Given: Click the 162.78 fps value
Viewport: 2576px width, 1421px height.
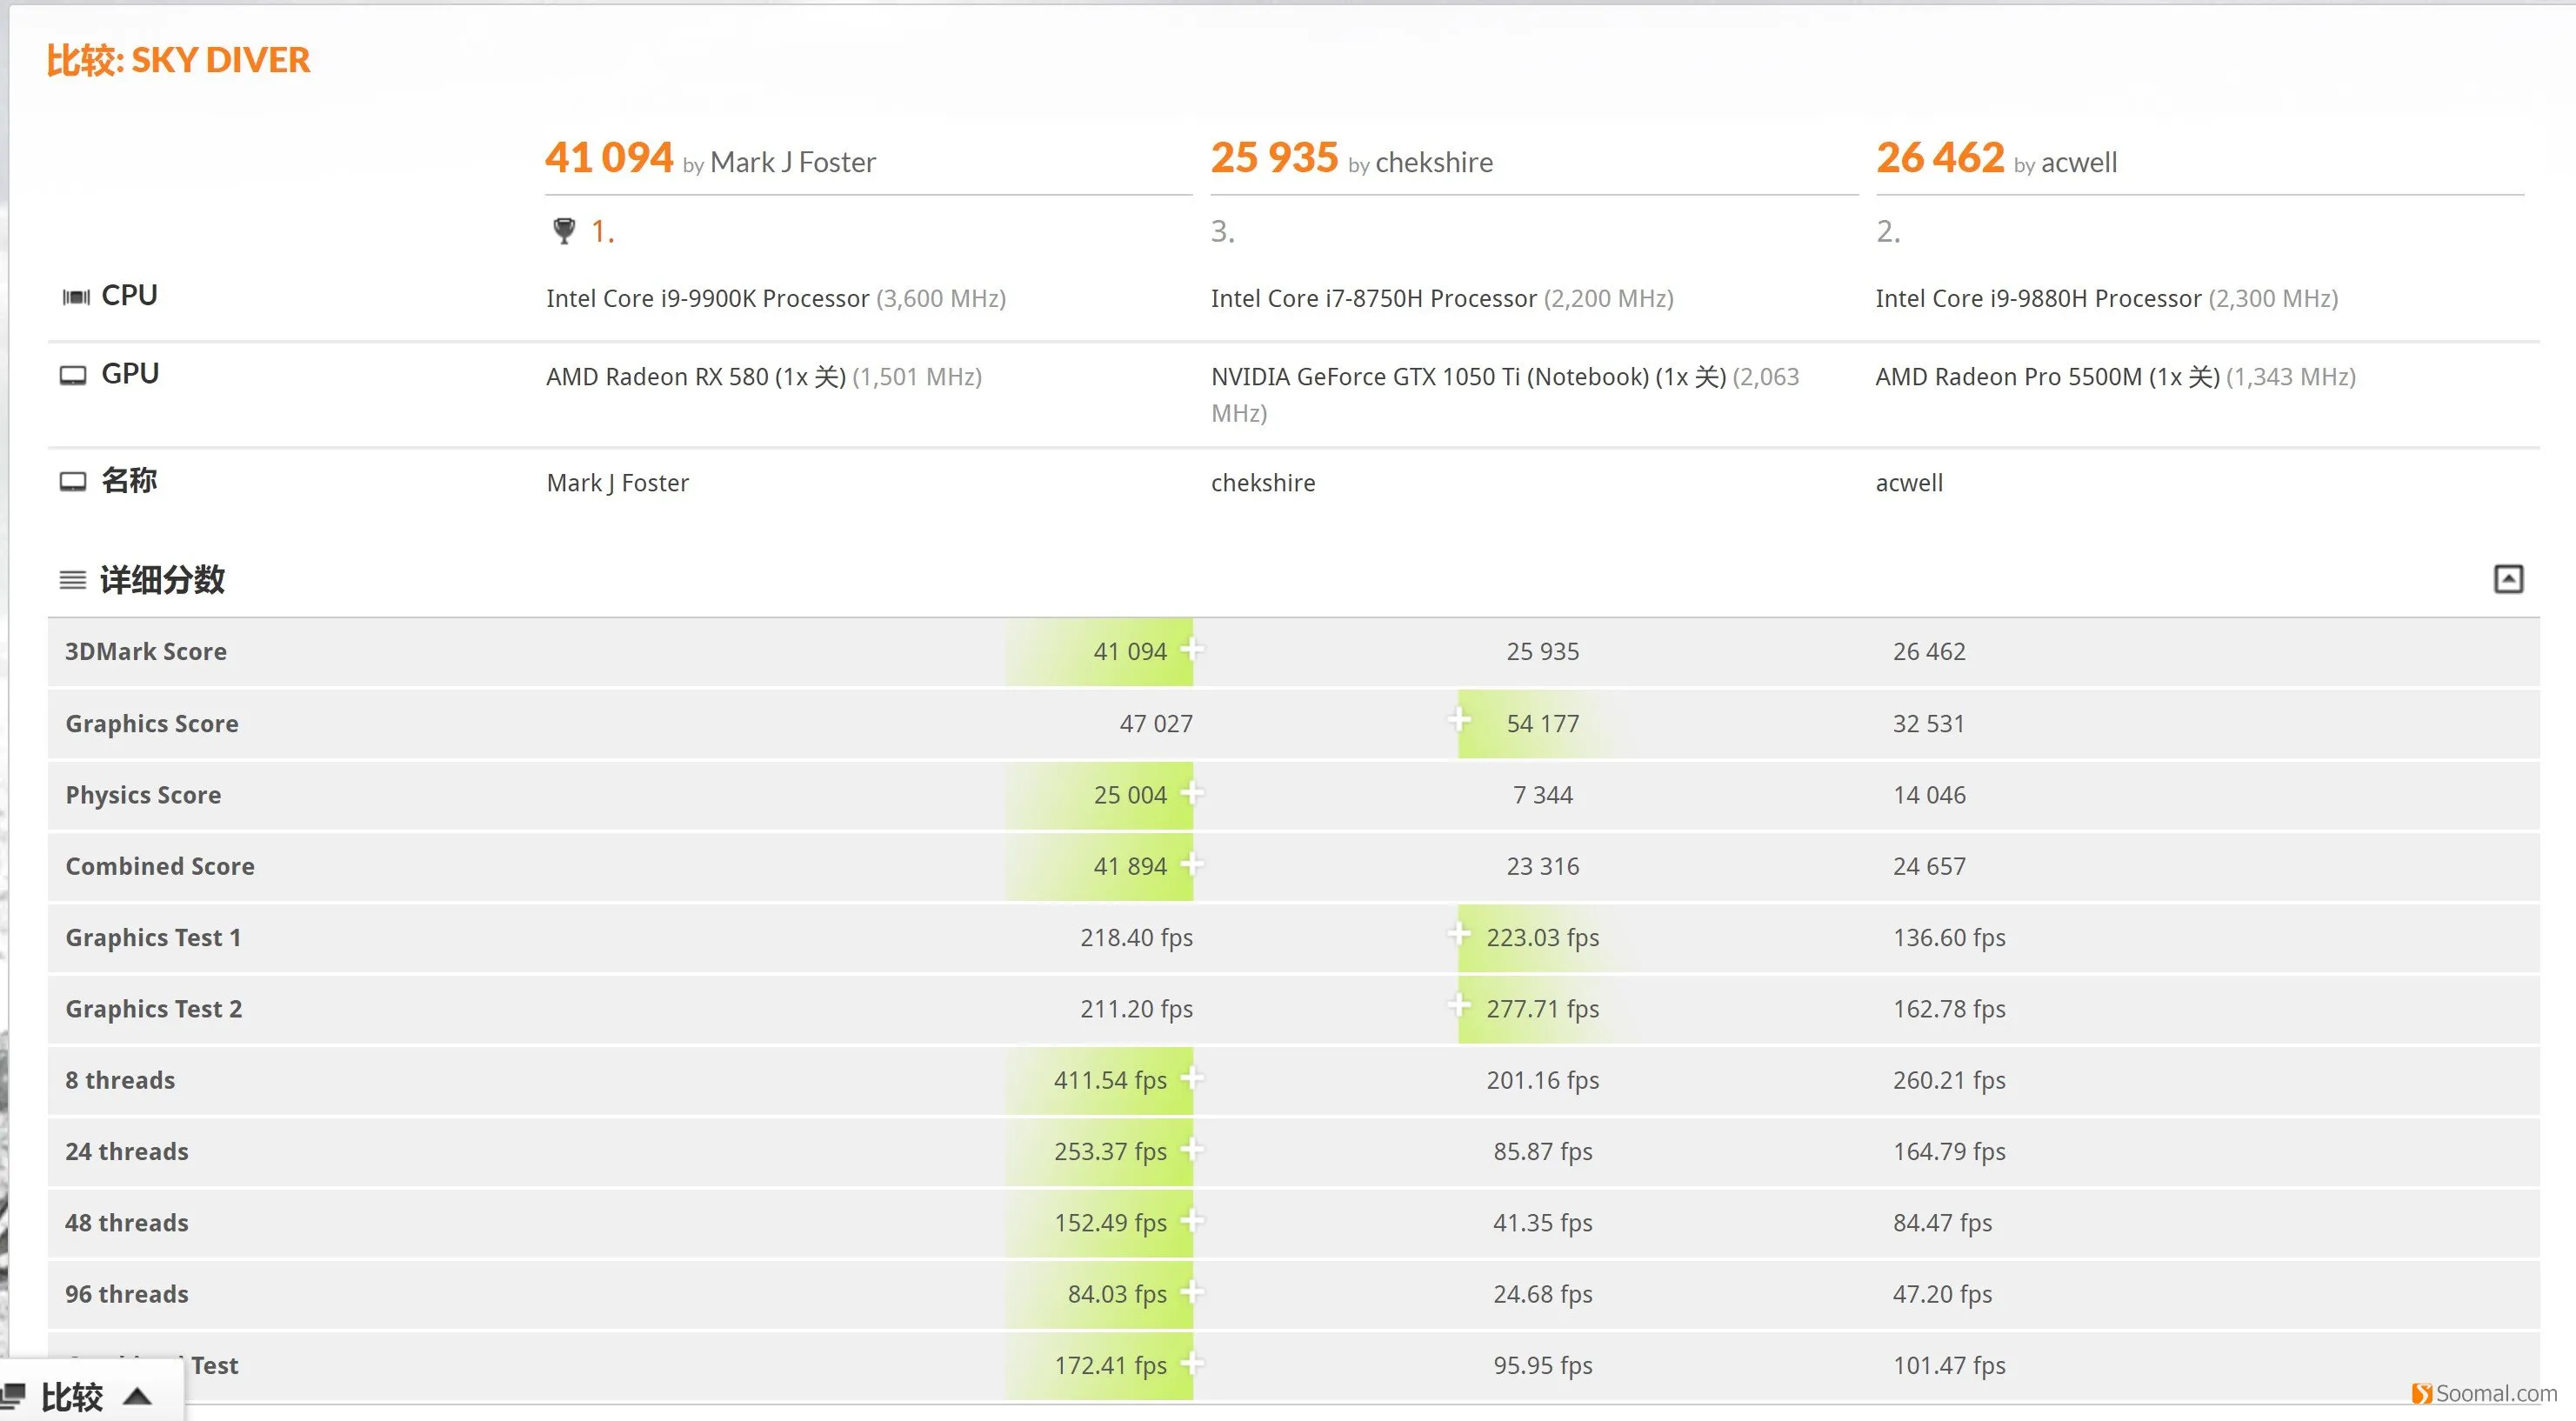Looking at the screenshot, I should pos(1949,1009).
